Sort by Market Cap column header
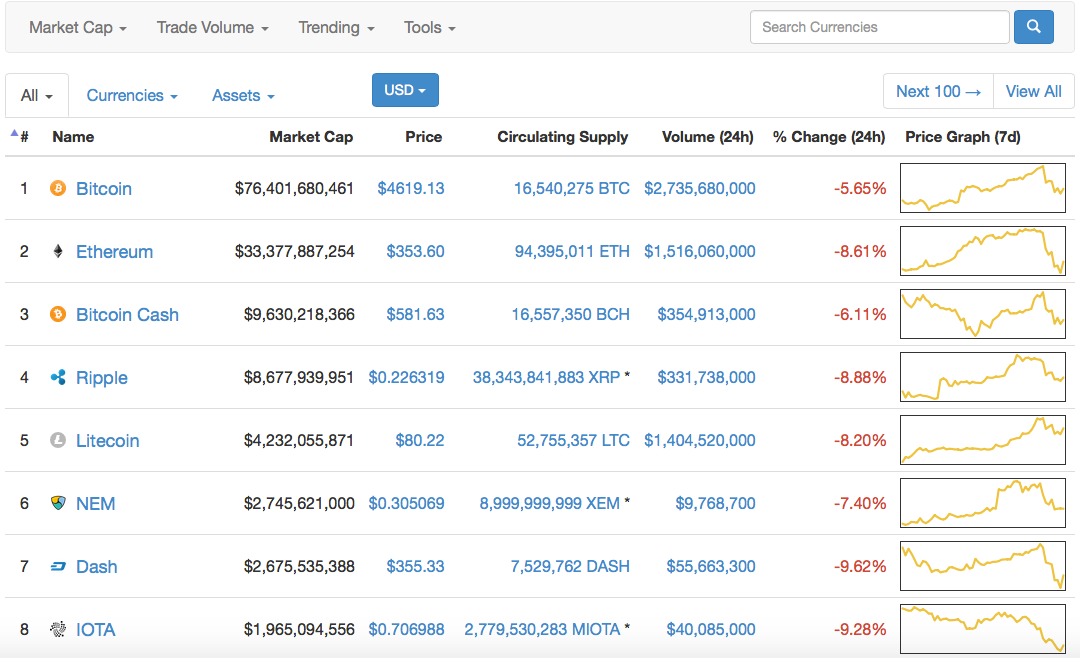 311,136
